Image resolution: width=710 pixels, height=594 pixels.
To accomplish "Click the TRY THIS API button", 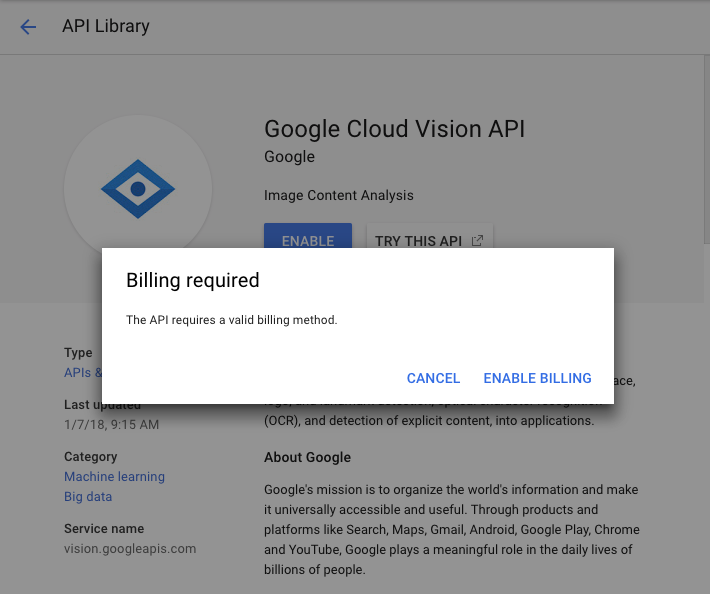I will pyautogui.click(x=429, y=236).
